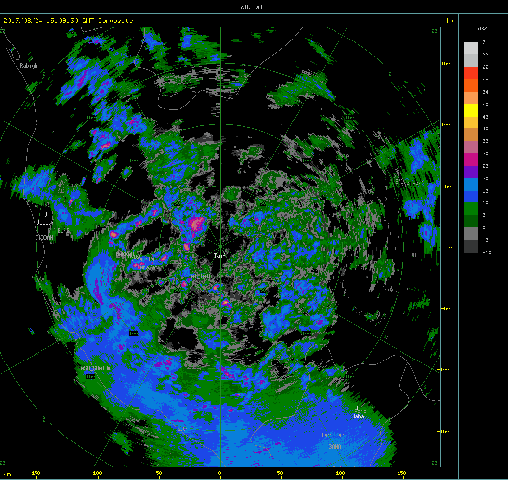Click the magenta legend swatch above the purple
This screenshot has width=508, height=480.
471,159
